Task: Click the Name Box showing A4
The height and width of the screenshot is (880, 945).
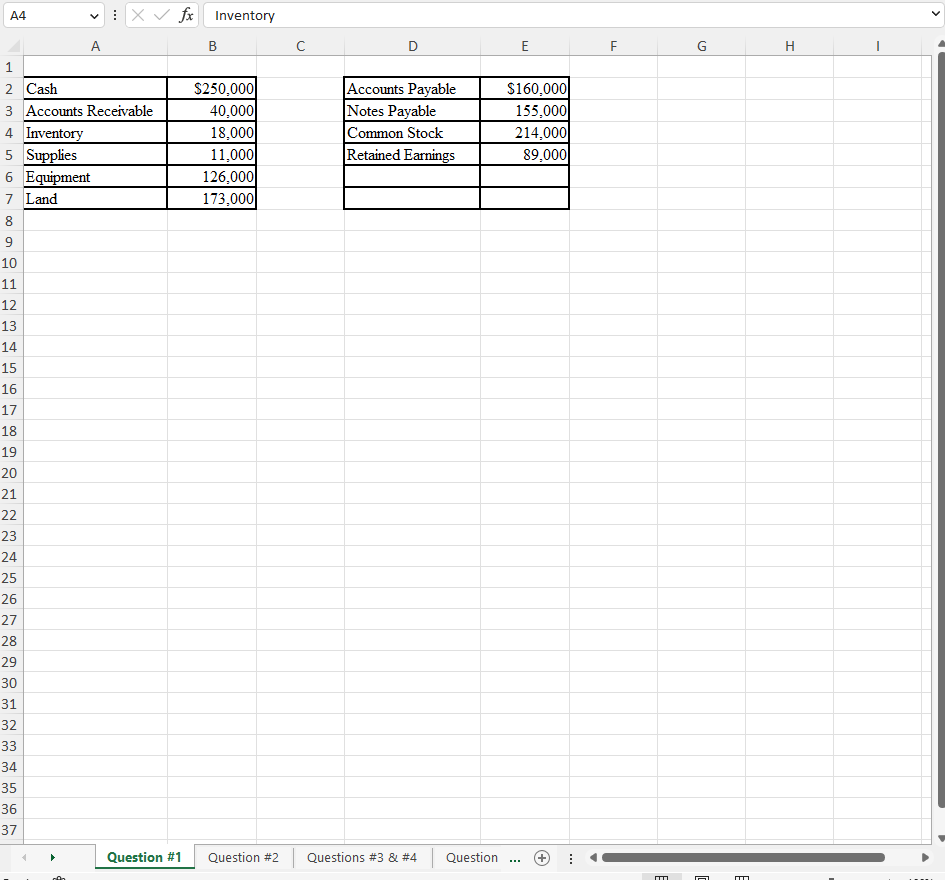Action: pos(46,16)
